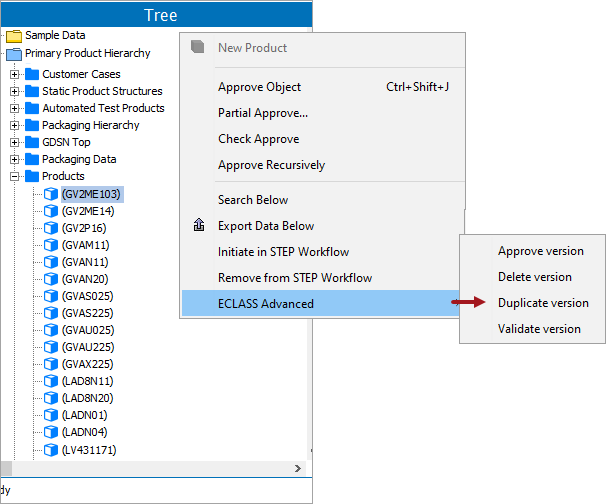Click the Customer Cases folder icon

pos(32,74)
